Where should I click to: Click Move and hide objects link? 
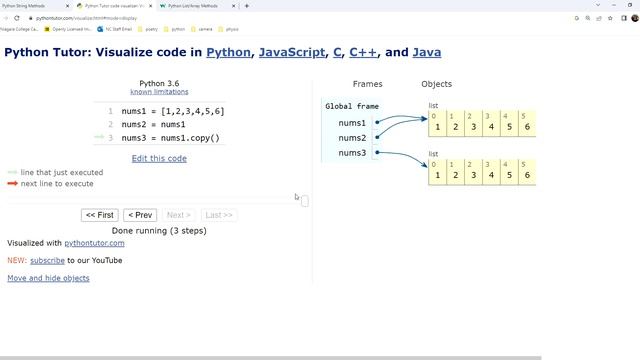48,278
